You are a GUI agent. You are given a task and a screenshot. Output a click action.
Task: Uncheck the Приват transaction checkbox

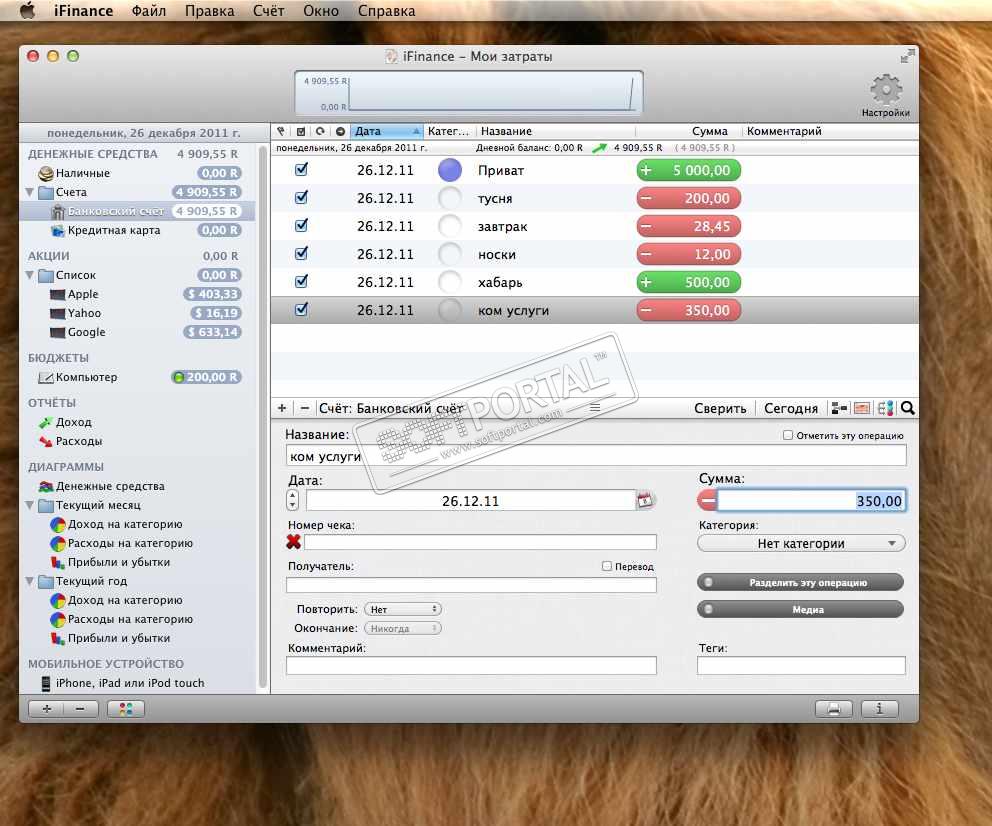(302, 169)
